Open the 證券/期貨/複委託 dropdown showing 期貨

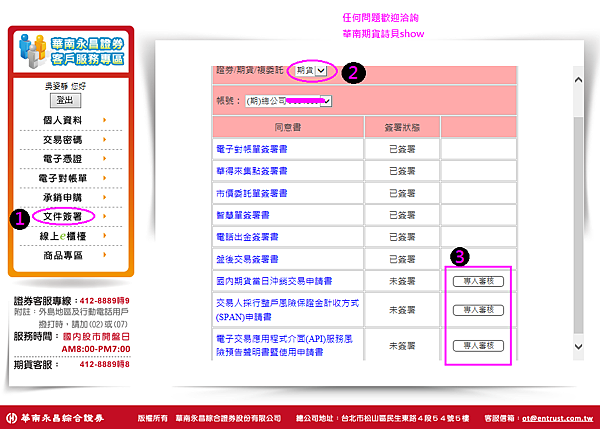311,70
